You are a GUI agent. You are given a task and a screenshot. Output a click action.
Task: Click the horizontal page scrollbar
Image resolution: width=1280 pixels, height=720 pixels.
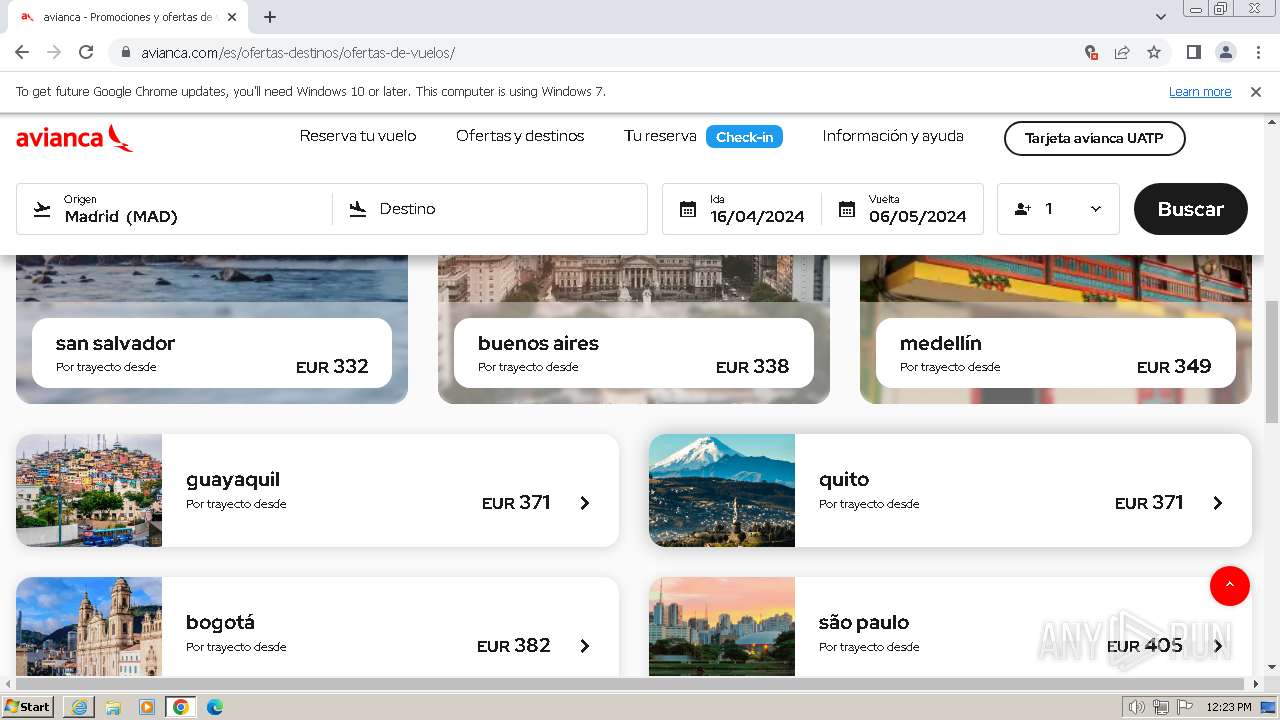[x=632, y=684]
